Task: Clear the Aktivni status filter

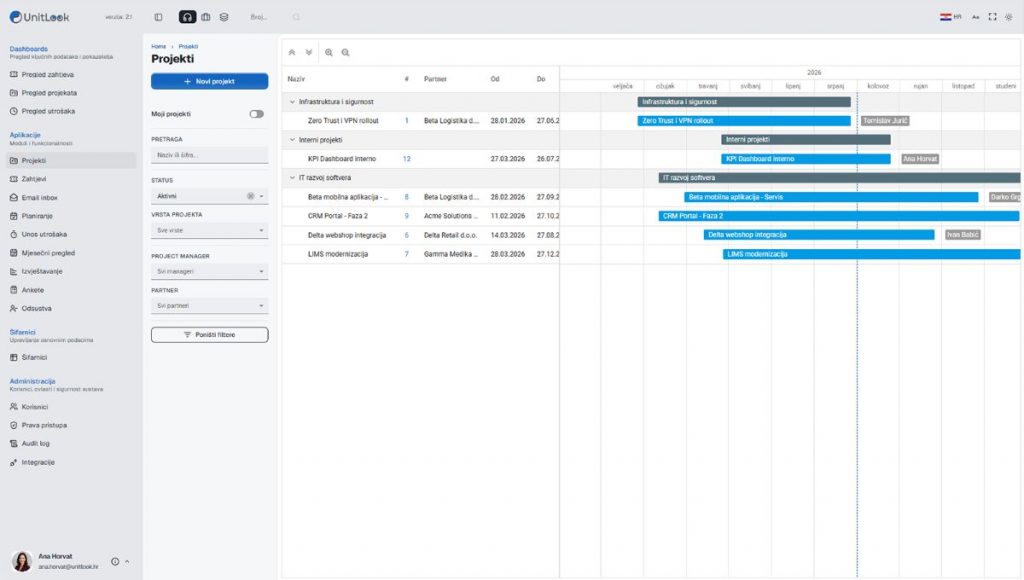Action: pyautogui.click(x=250, y=196)
